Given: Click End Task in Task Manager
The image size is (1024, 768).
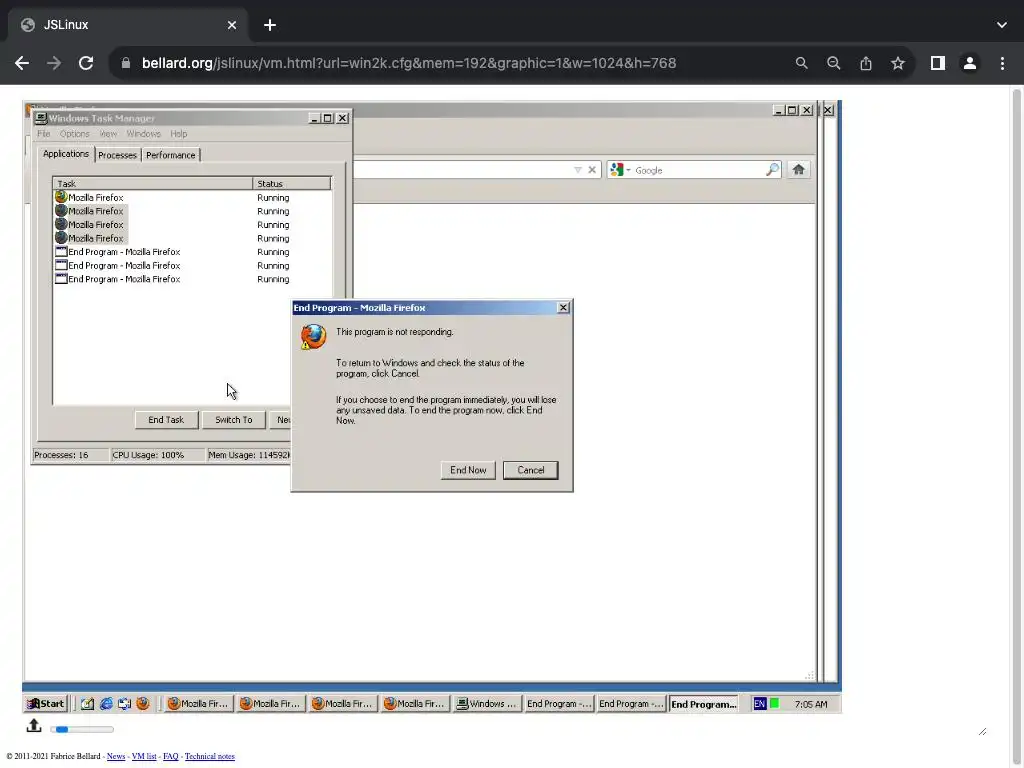Looking at the screenshot, I should click(166, 420).
